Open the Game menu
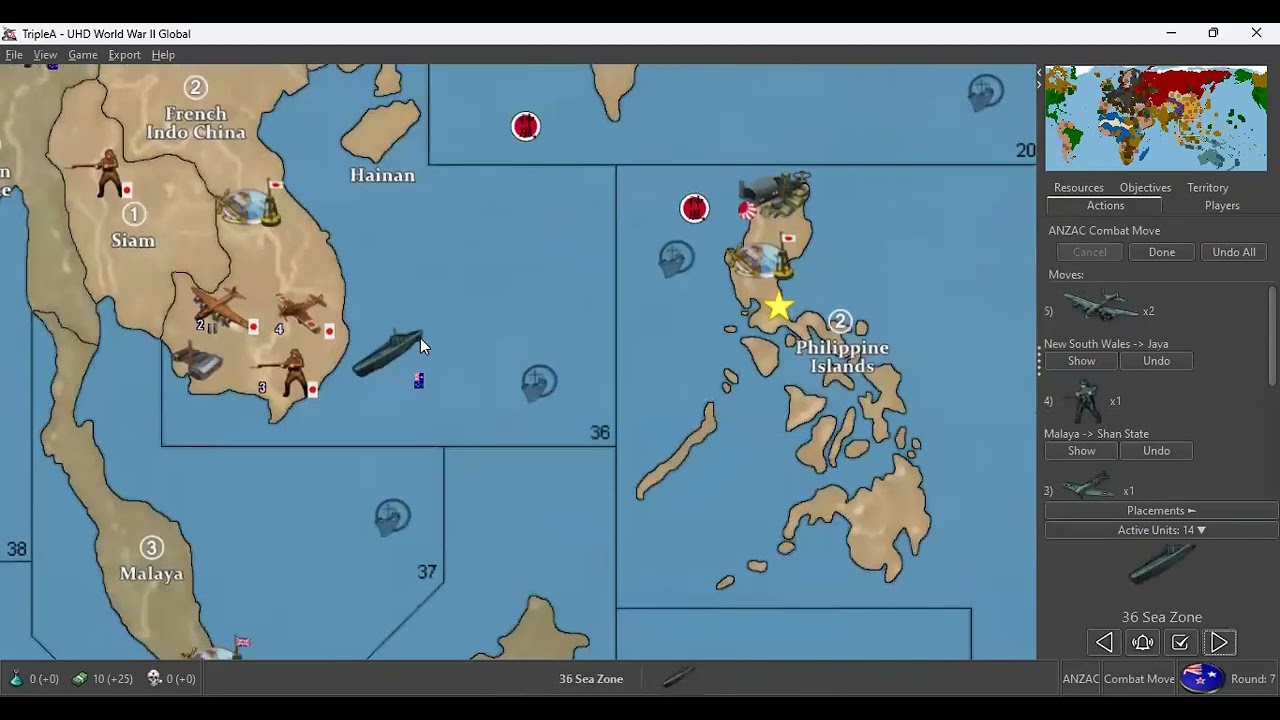This screenshot has height=720, width=1280. pos(82,55)
